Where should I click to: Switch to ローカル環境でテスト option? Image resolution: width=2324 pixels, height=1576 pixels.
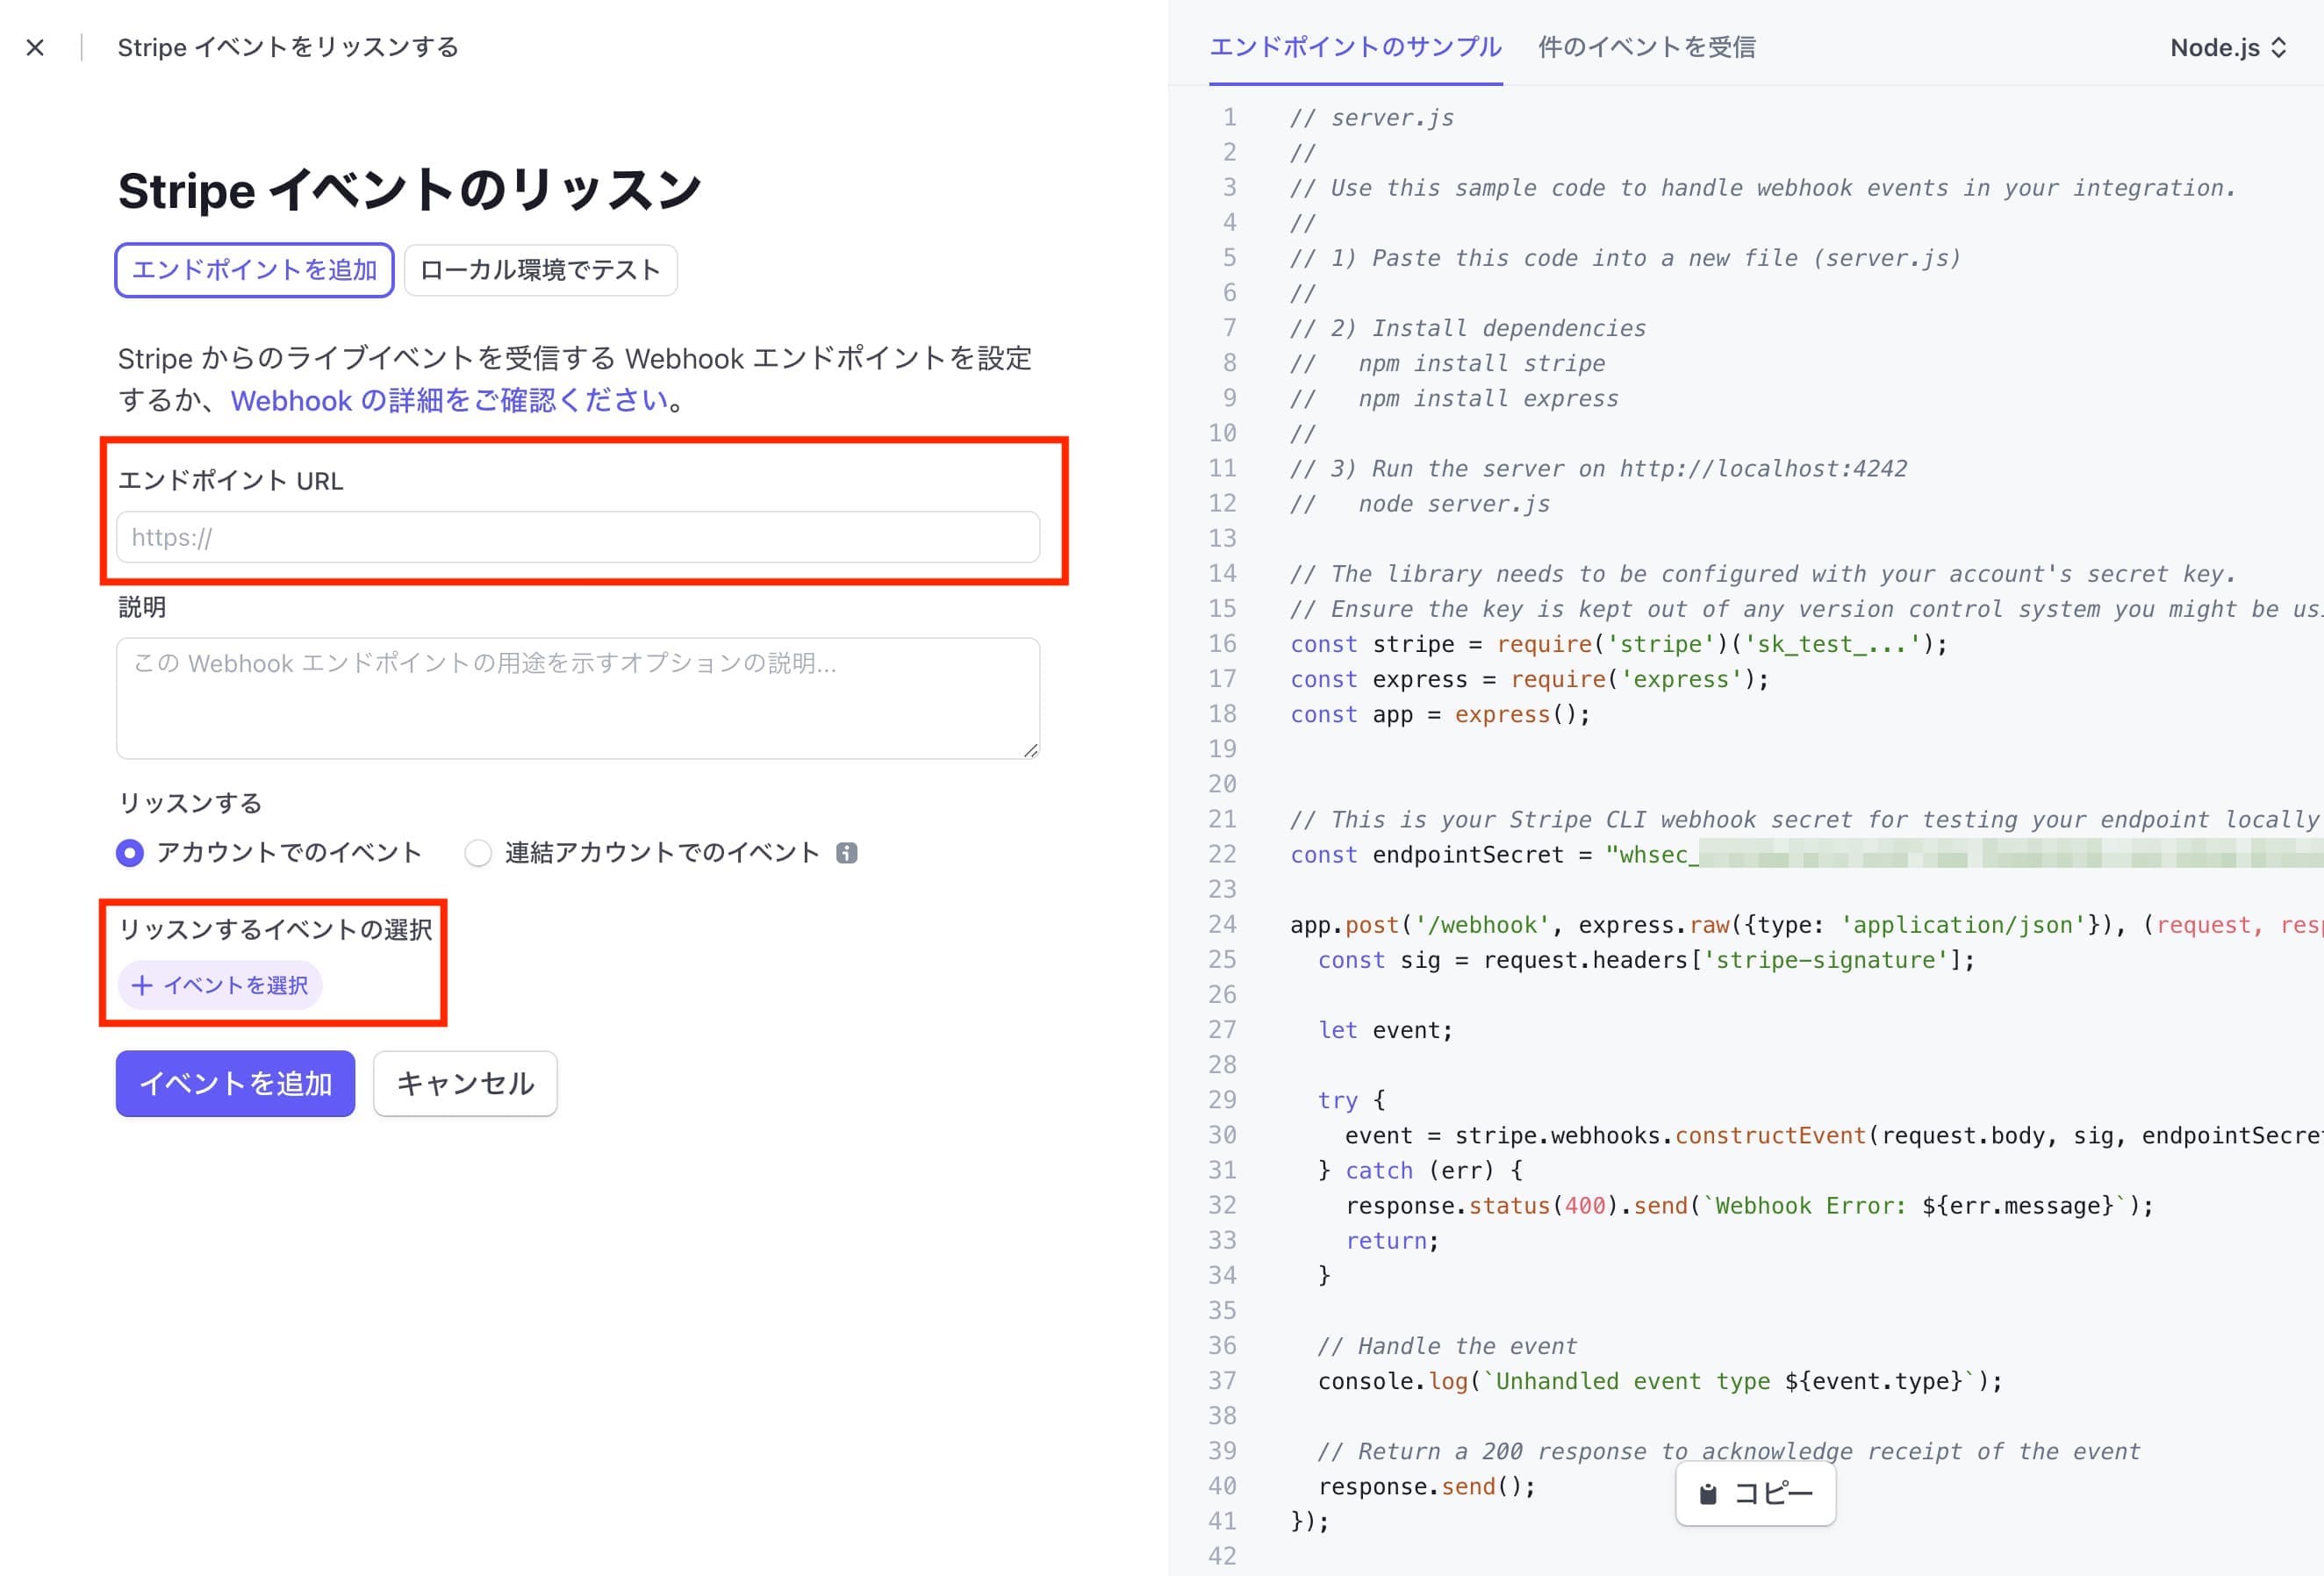pyautogui.click(x=540, y=270)
